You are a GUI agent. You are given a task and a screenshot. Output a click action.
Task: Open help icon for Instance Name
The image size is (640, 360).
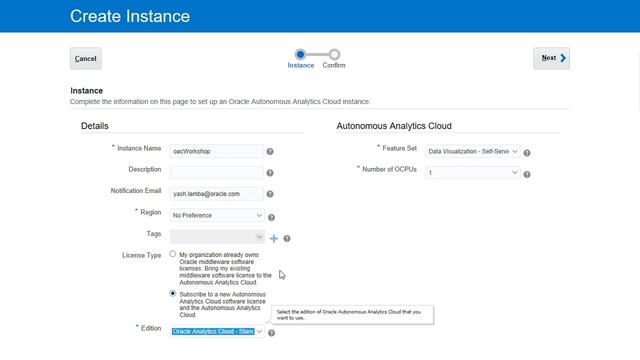[270, 151]
